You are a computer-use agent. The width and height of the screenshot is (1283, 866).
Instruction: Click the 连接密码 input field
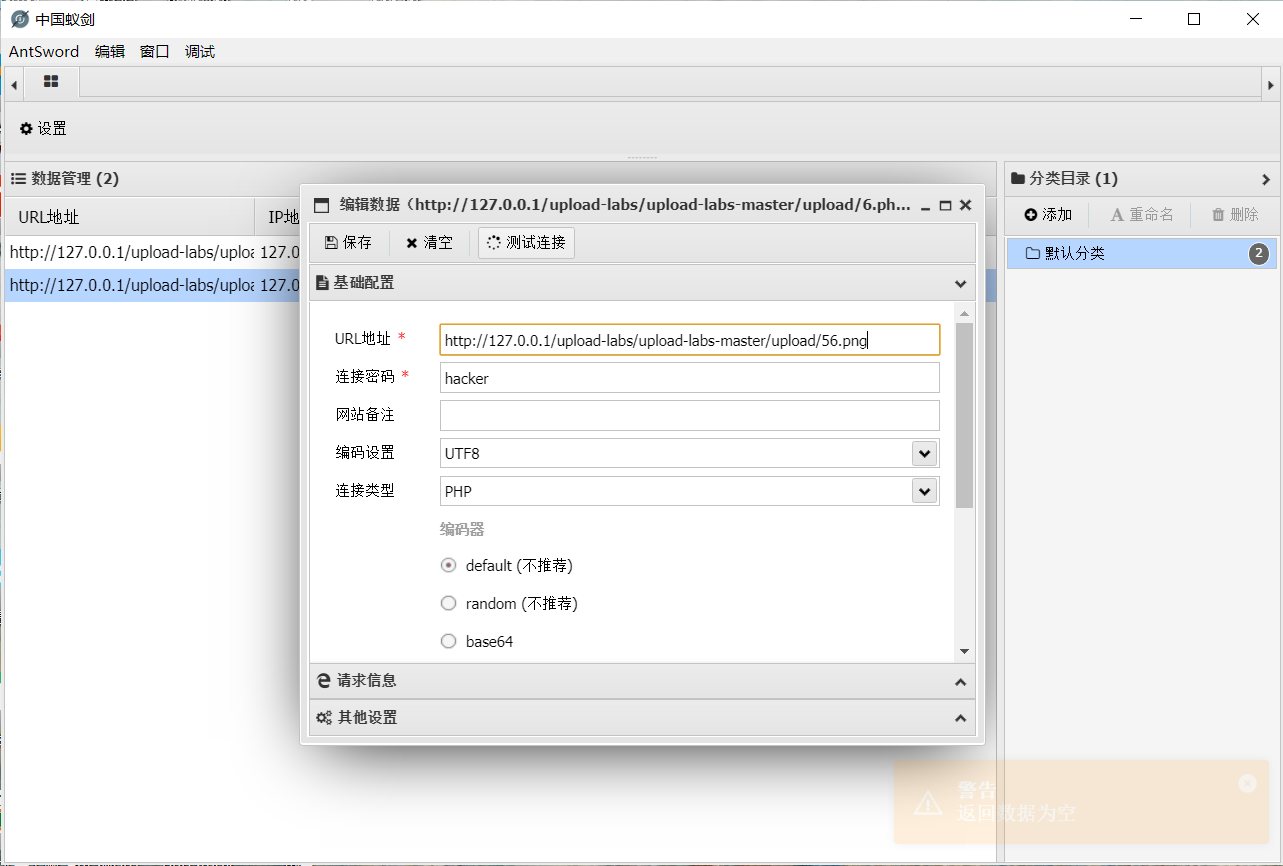(x=689, y=378)
